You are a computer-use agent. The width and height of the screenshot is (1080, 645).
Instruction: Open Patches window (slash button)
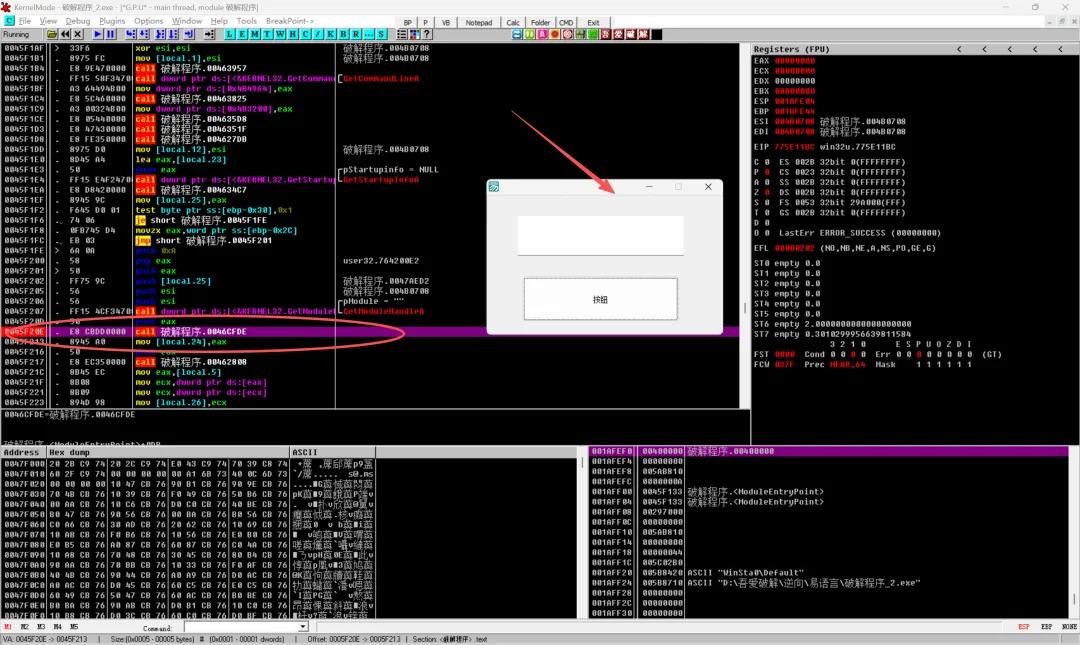(318, 34)
